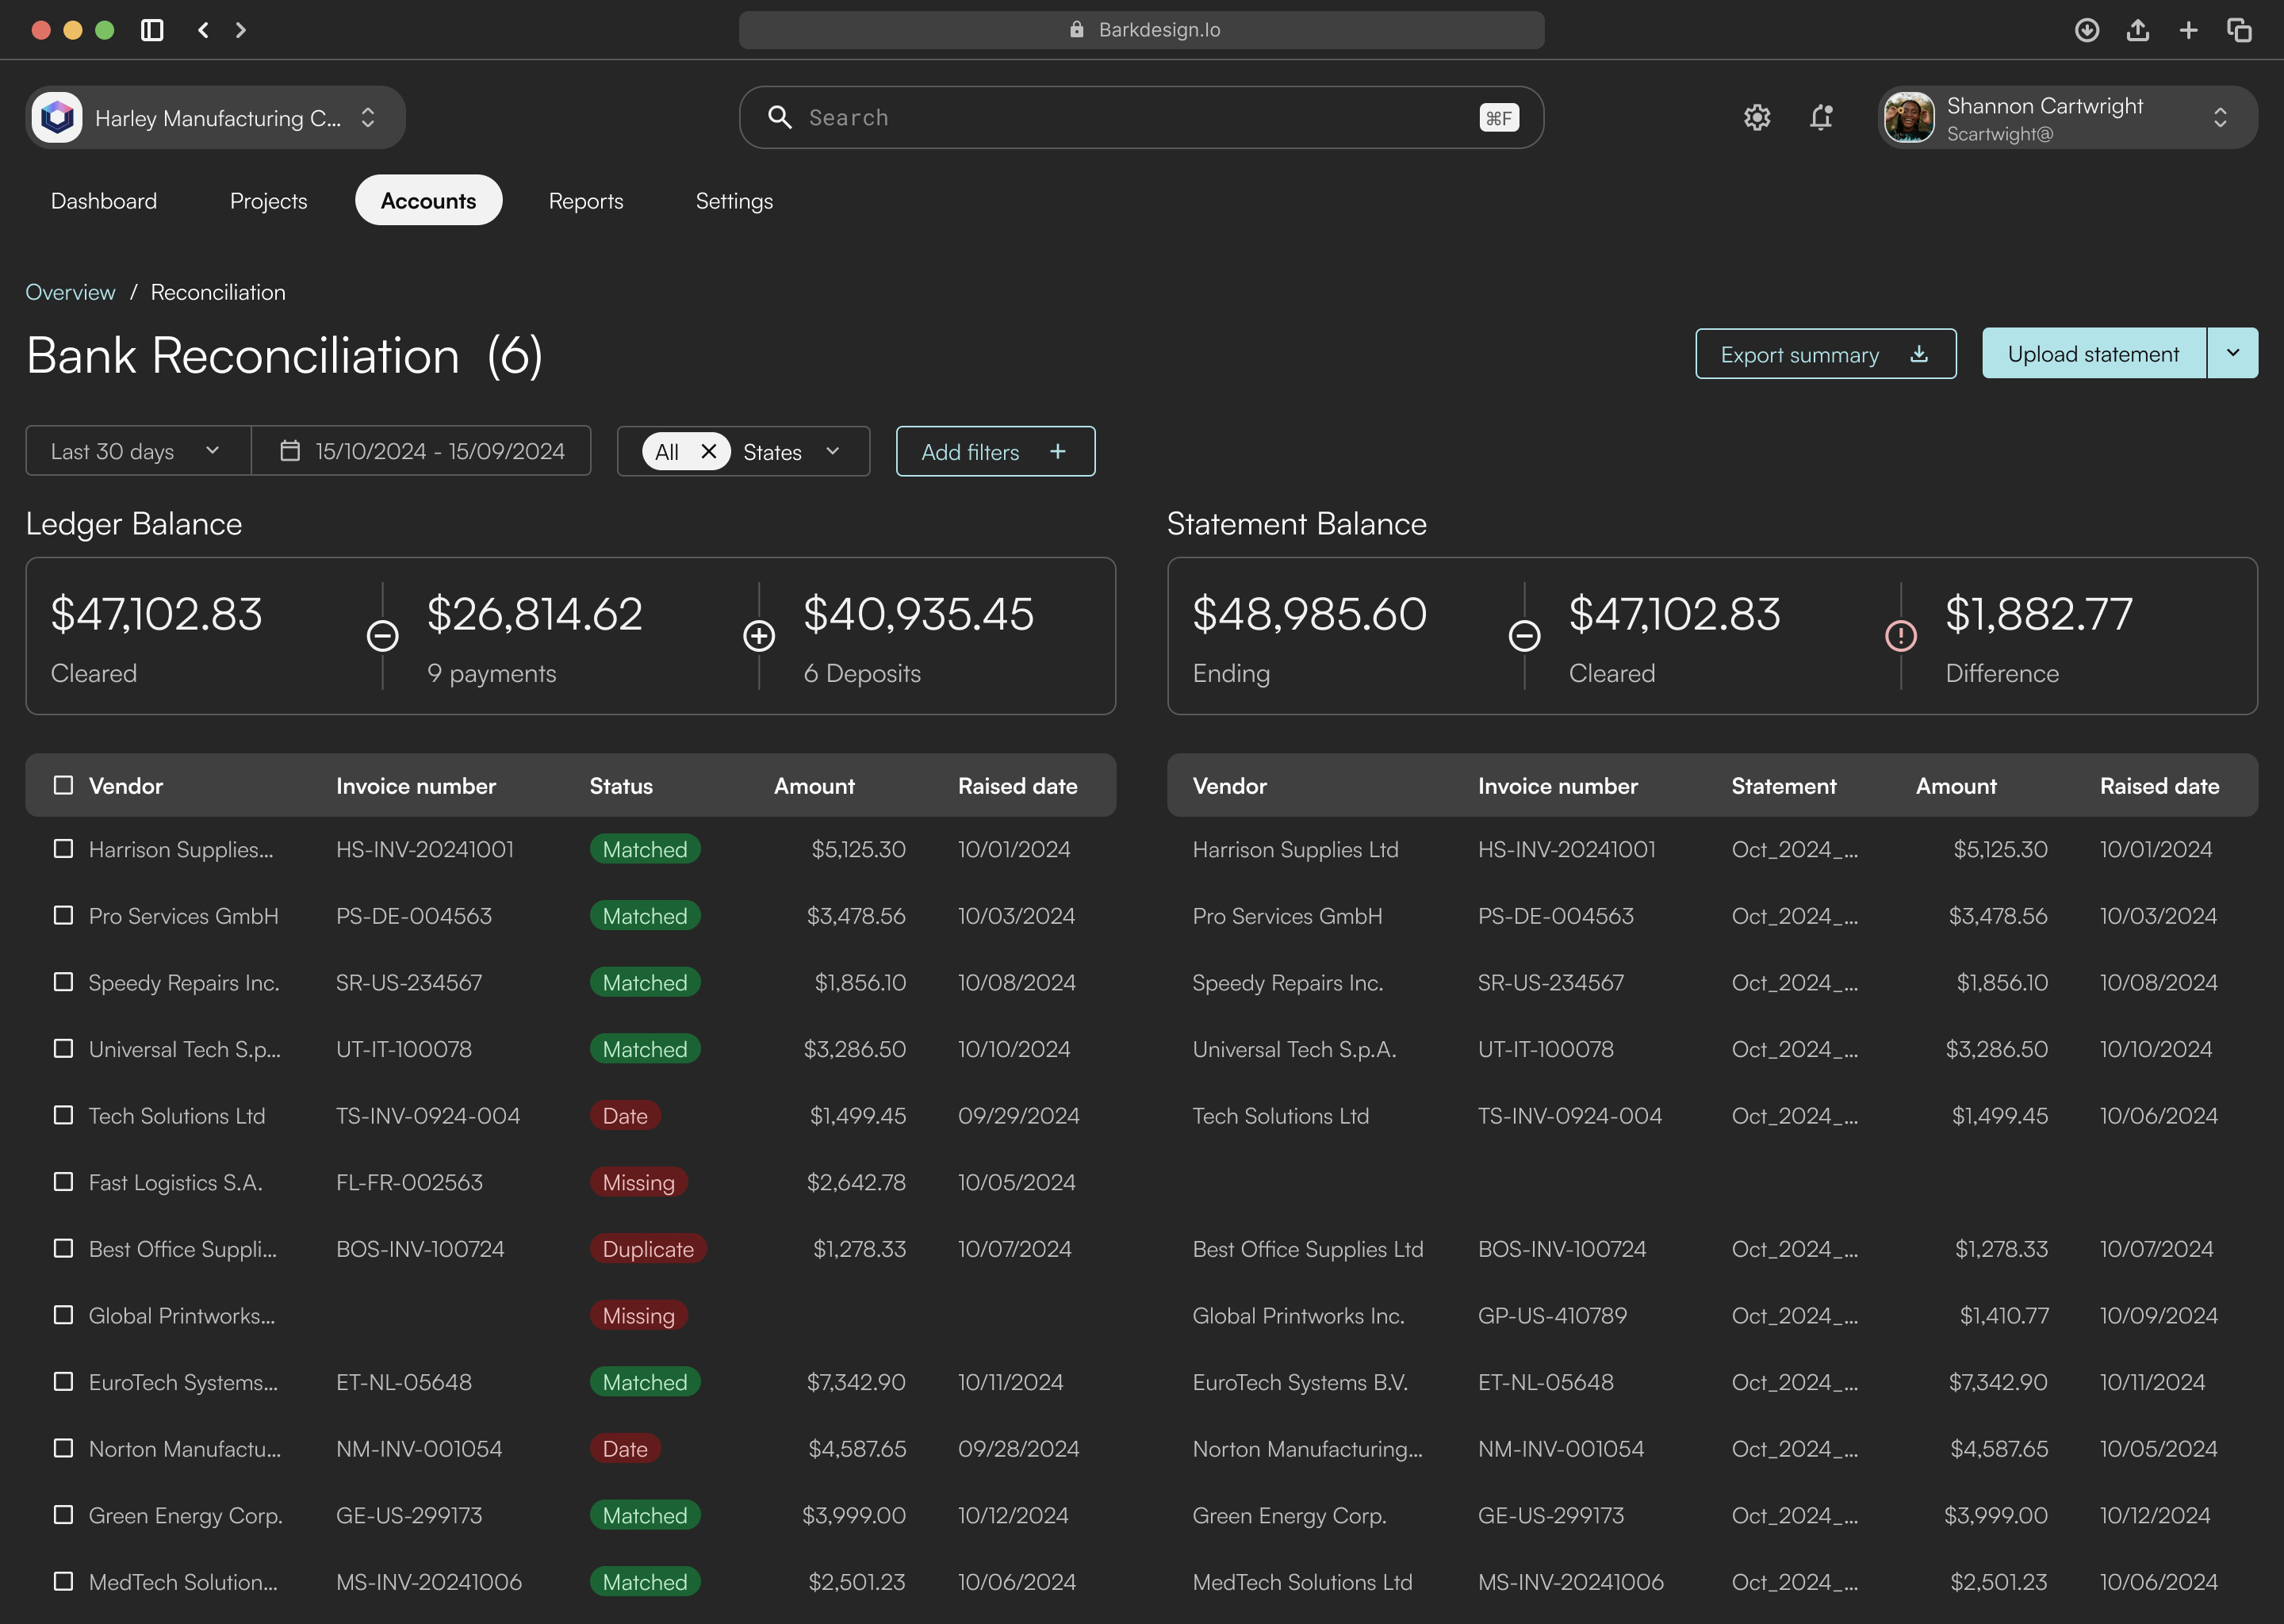The width and height of the screenshot is (2284, 1624).
Task: Switch to the Reports tab
Action: pos(585,200)
